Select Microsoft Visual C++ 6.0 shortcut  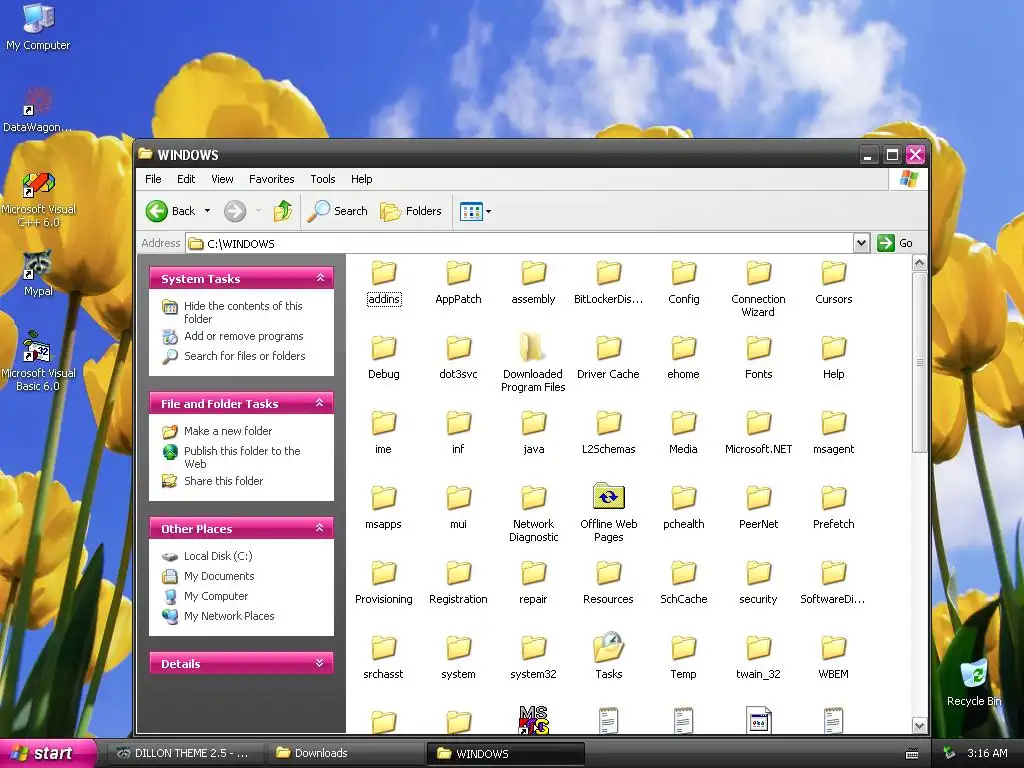[x=38, y=199]
